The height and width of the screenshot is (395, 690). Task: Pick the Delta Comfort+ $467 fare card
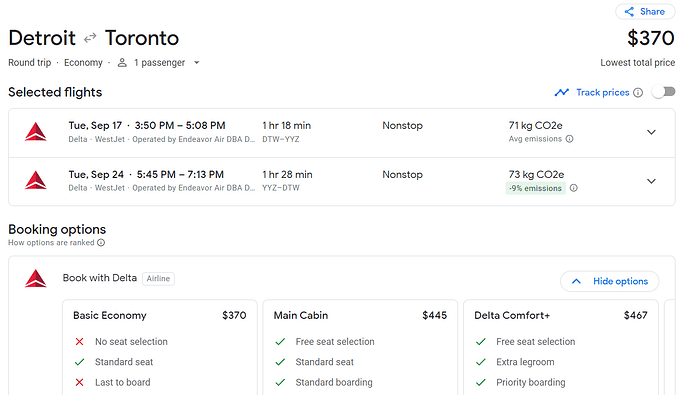point(561,347)
